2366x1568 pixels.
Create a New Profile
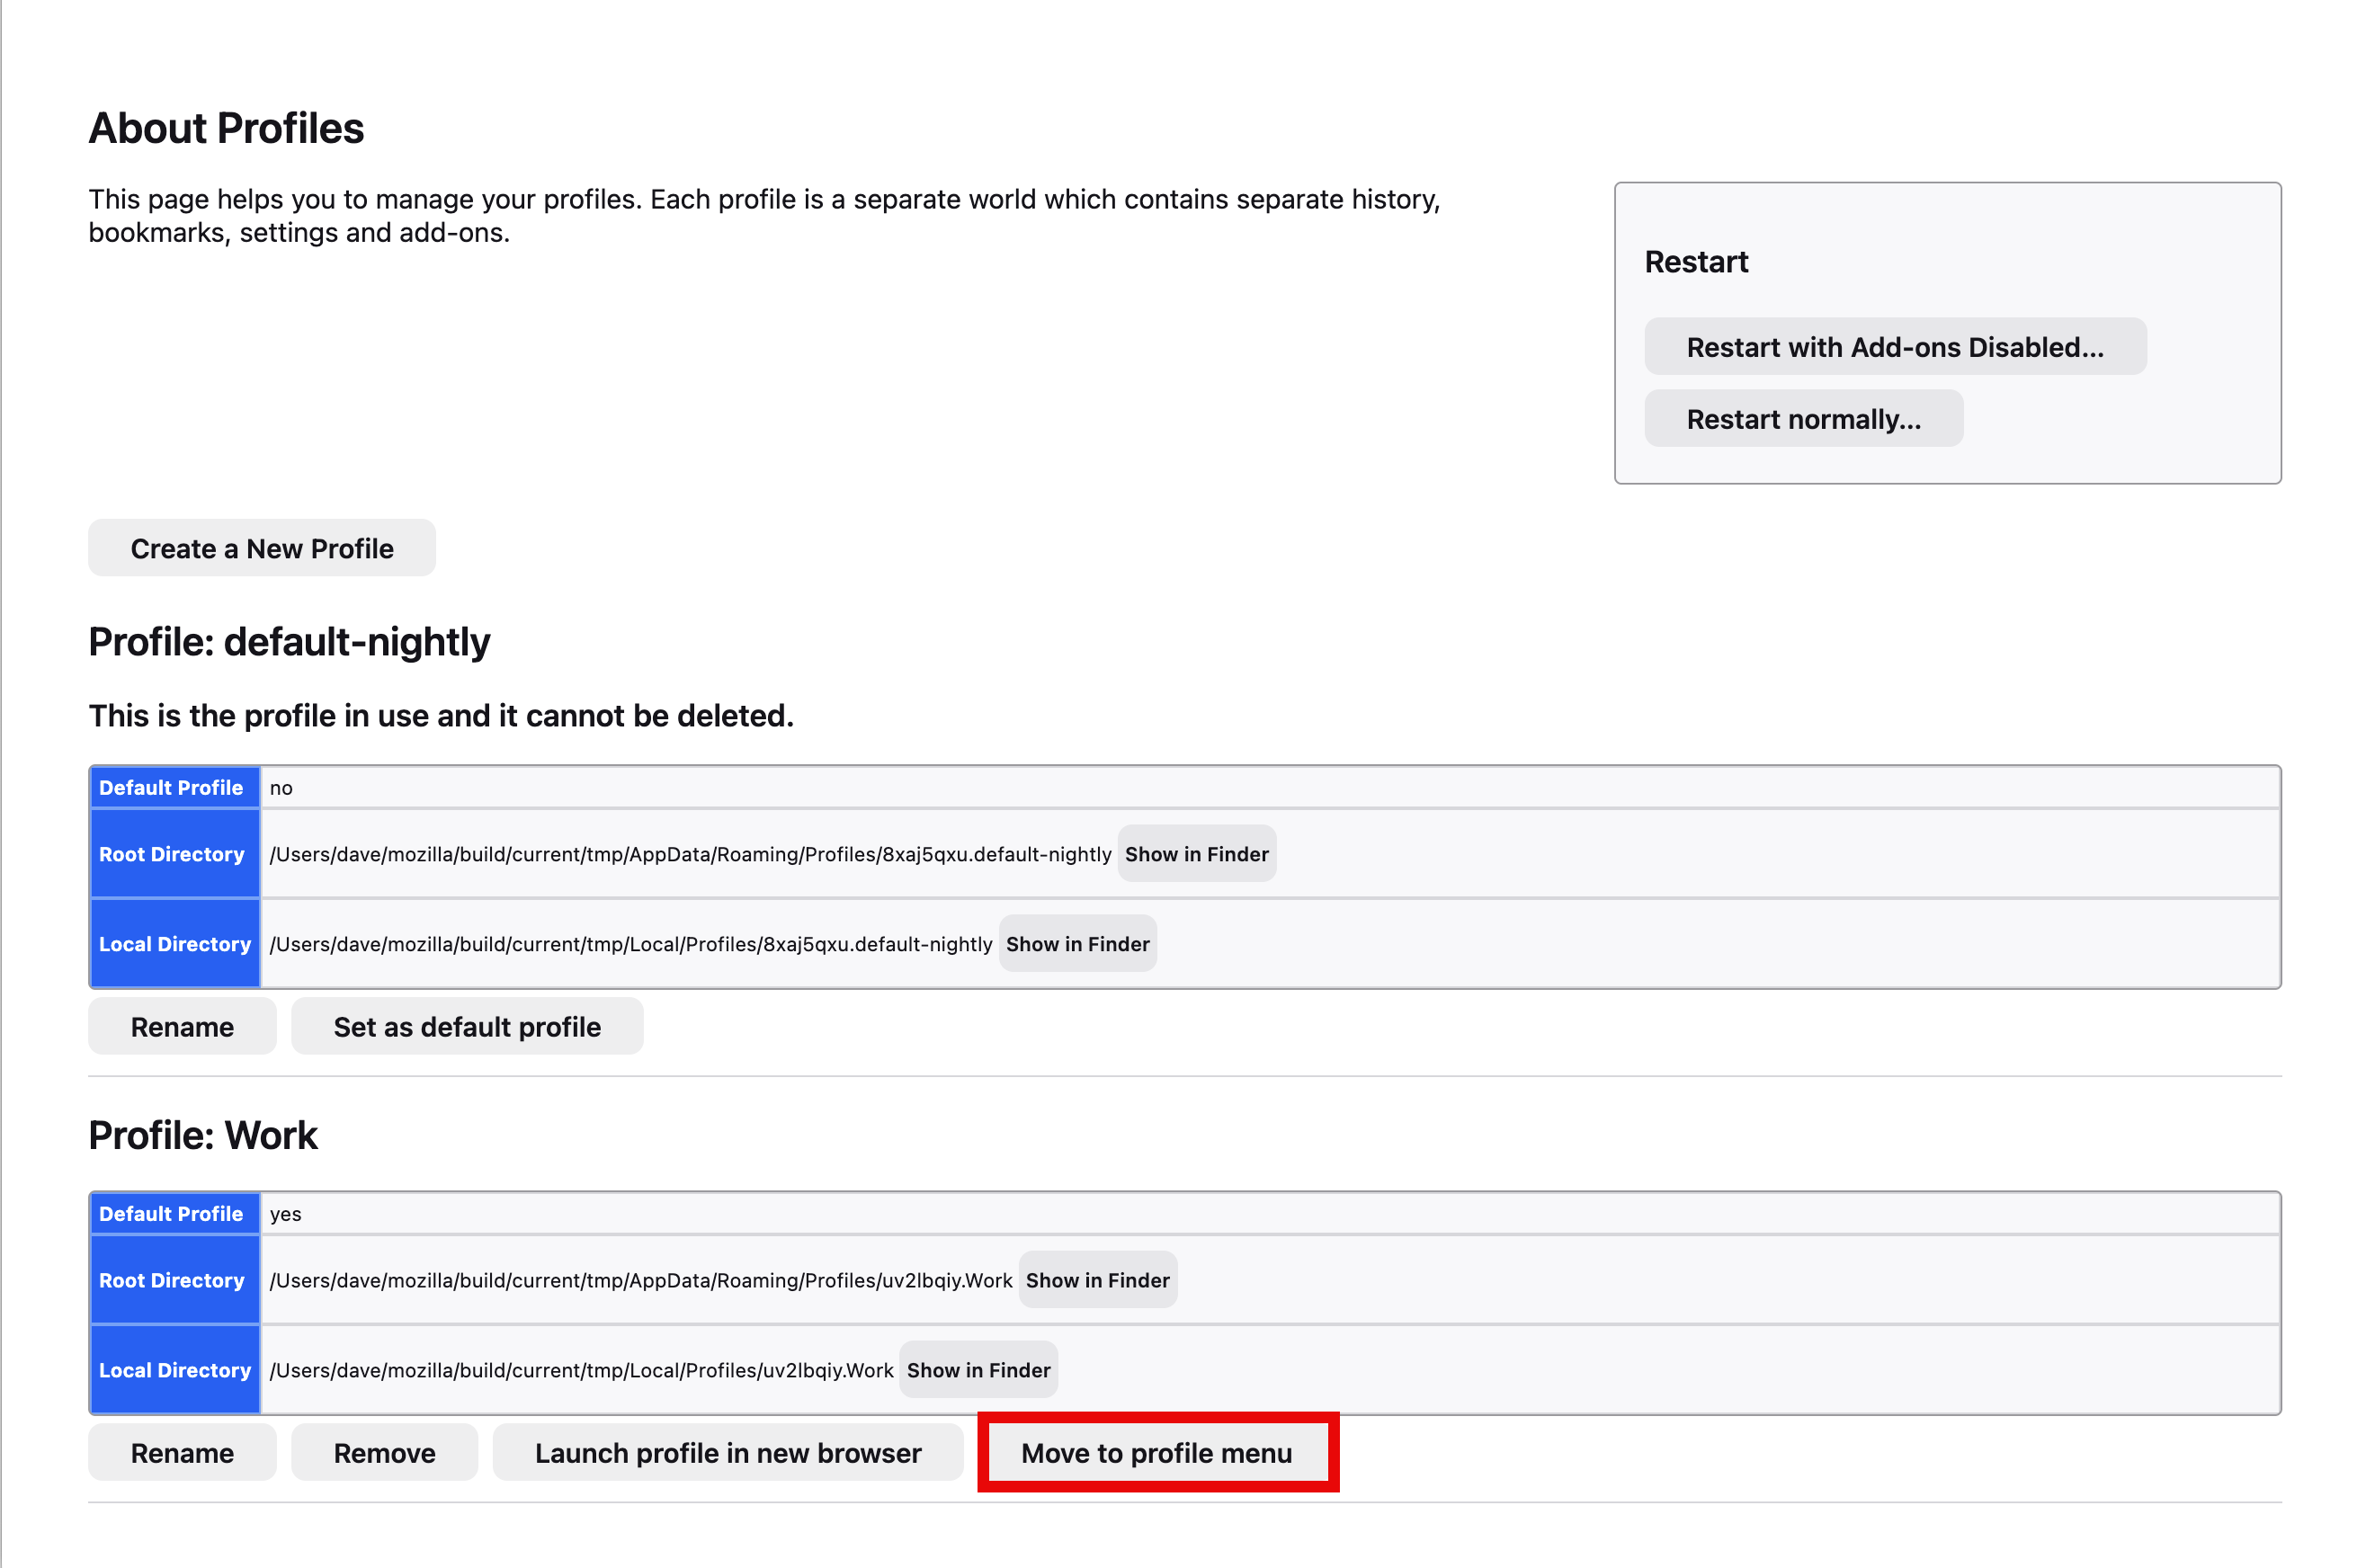(262, 548)
